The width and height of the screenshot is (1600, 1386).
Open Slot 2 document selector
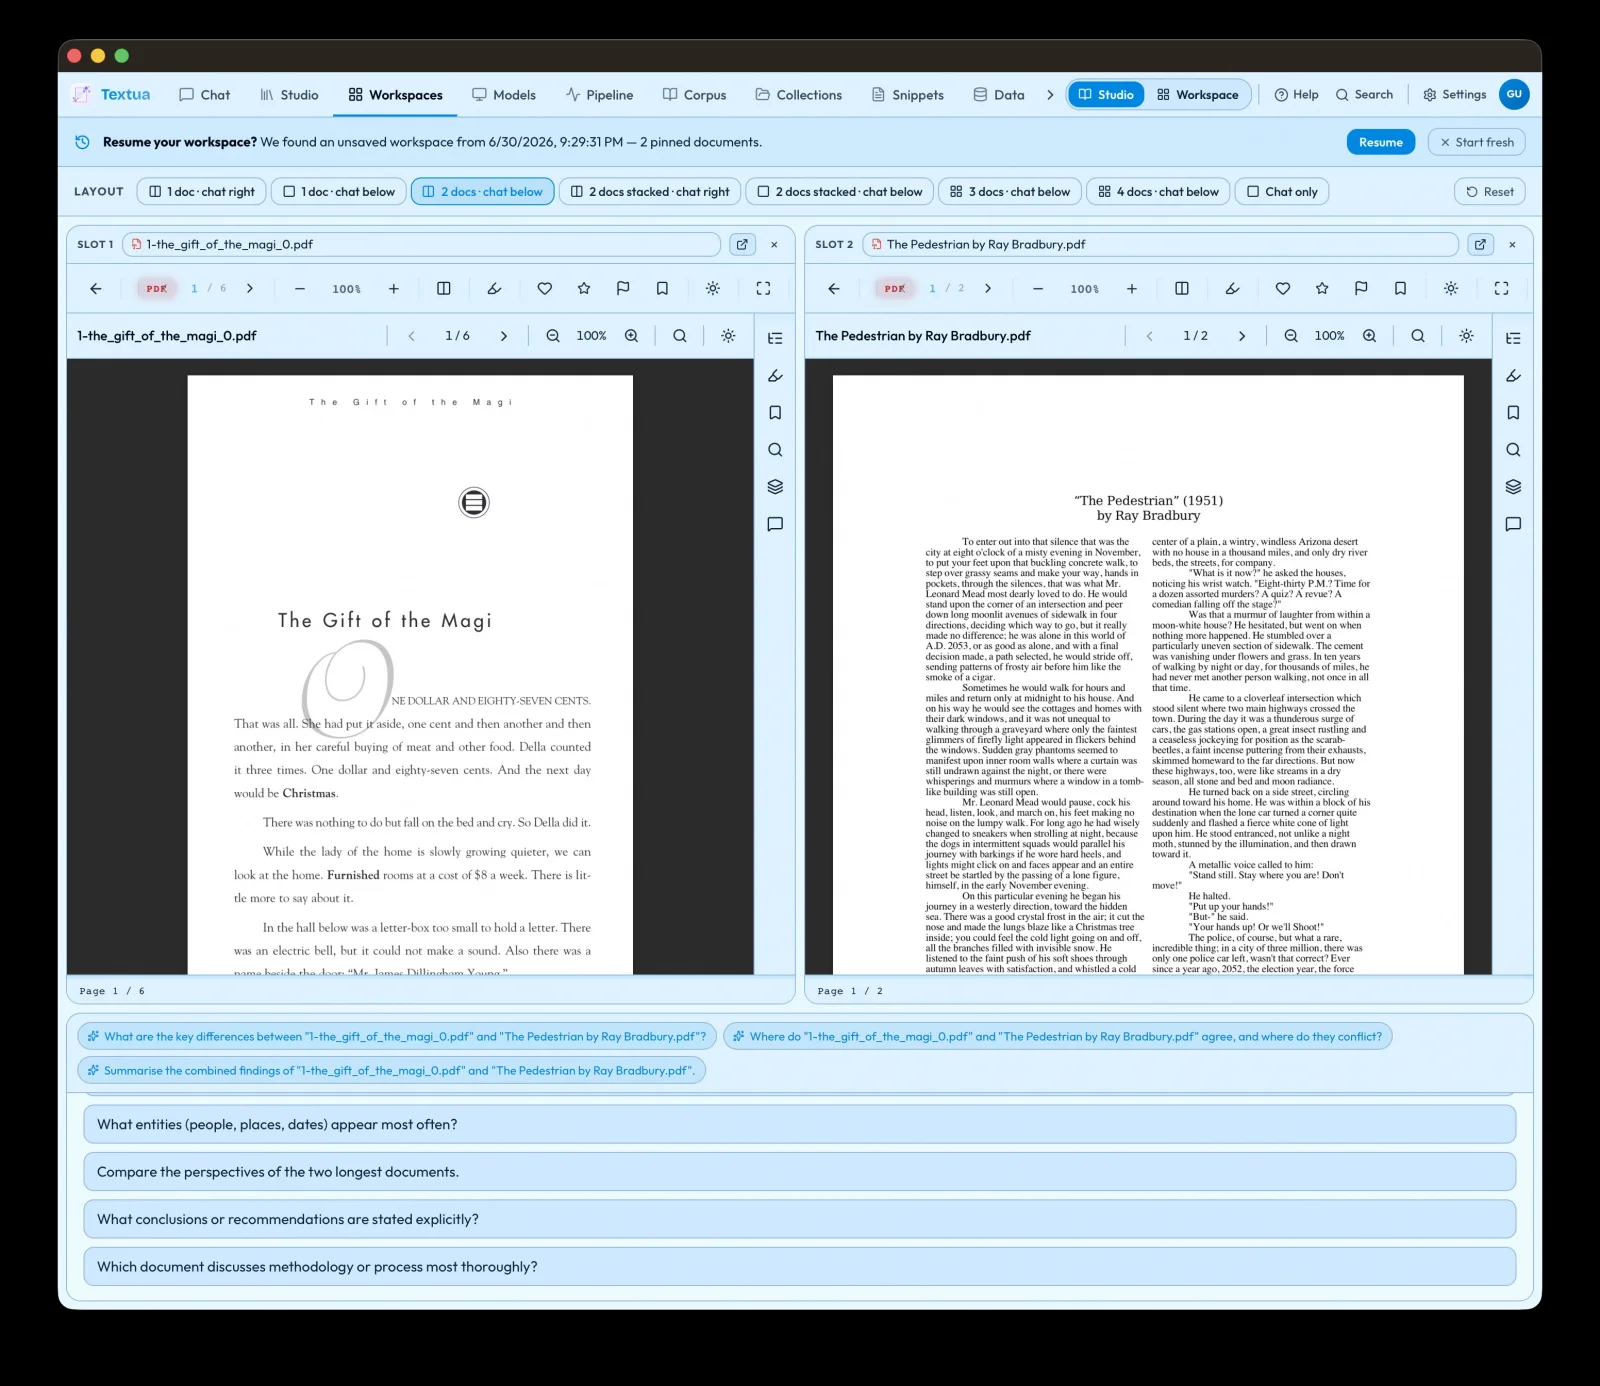click(x=1160, y=244)
